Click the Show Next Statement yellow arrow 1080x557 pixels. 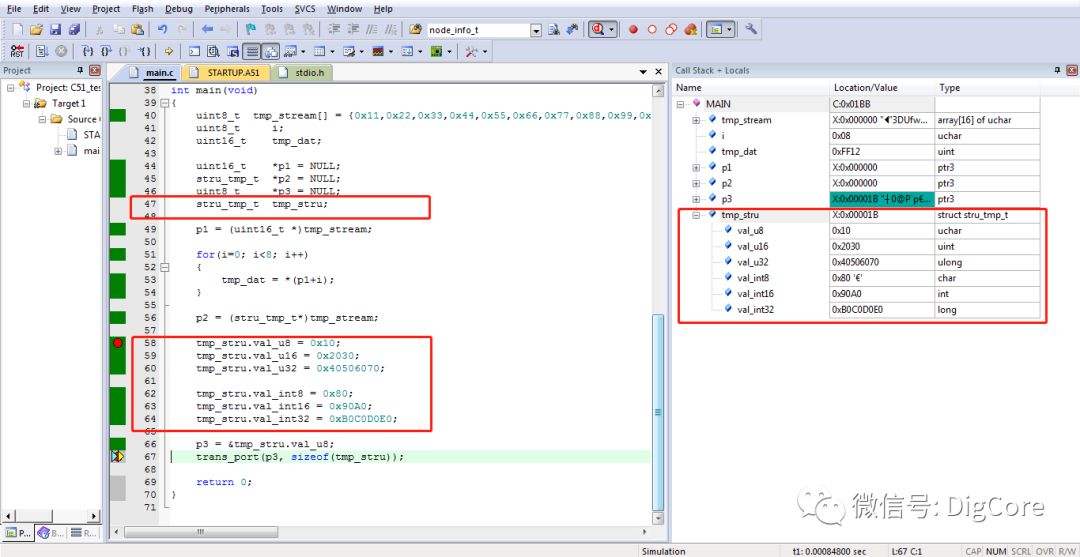(x=169, y=52)
